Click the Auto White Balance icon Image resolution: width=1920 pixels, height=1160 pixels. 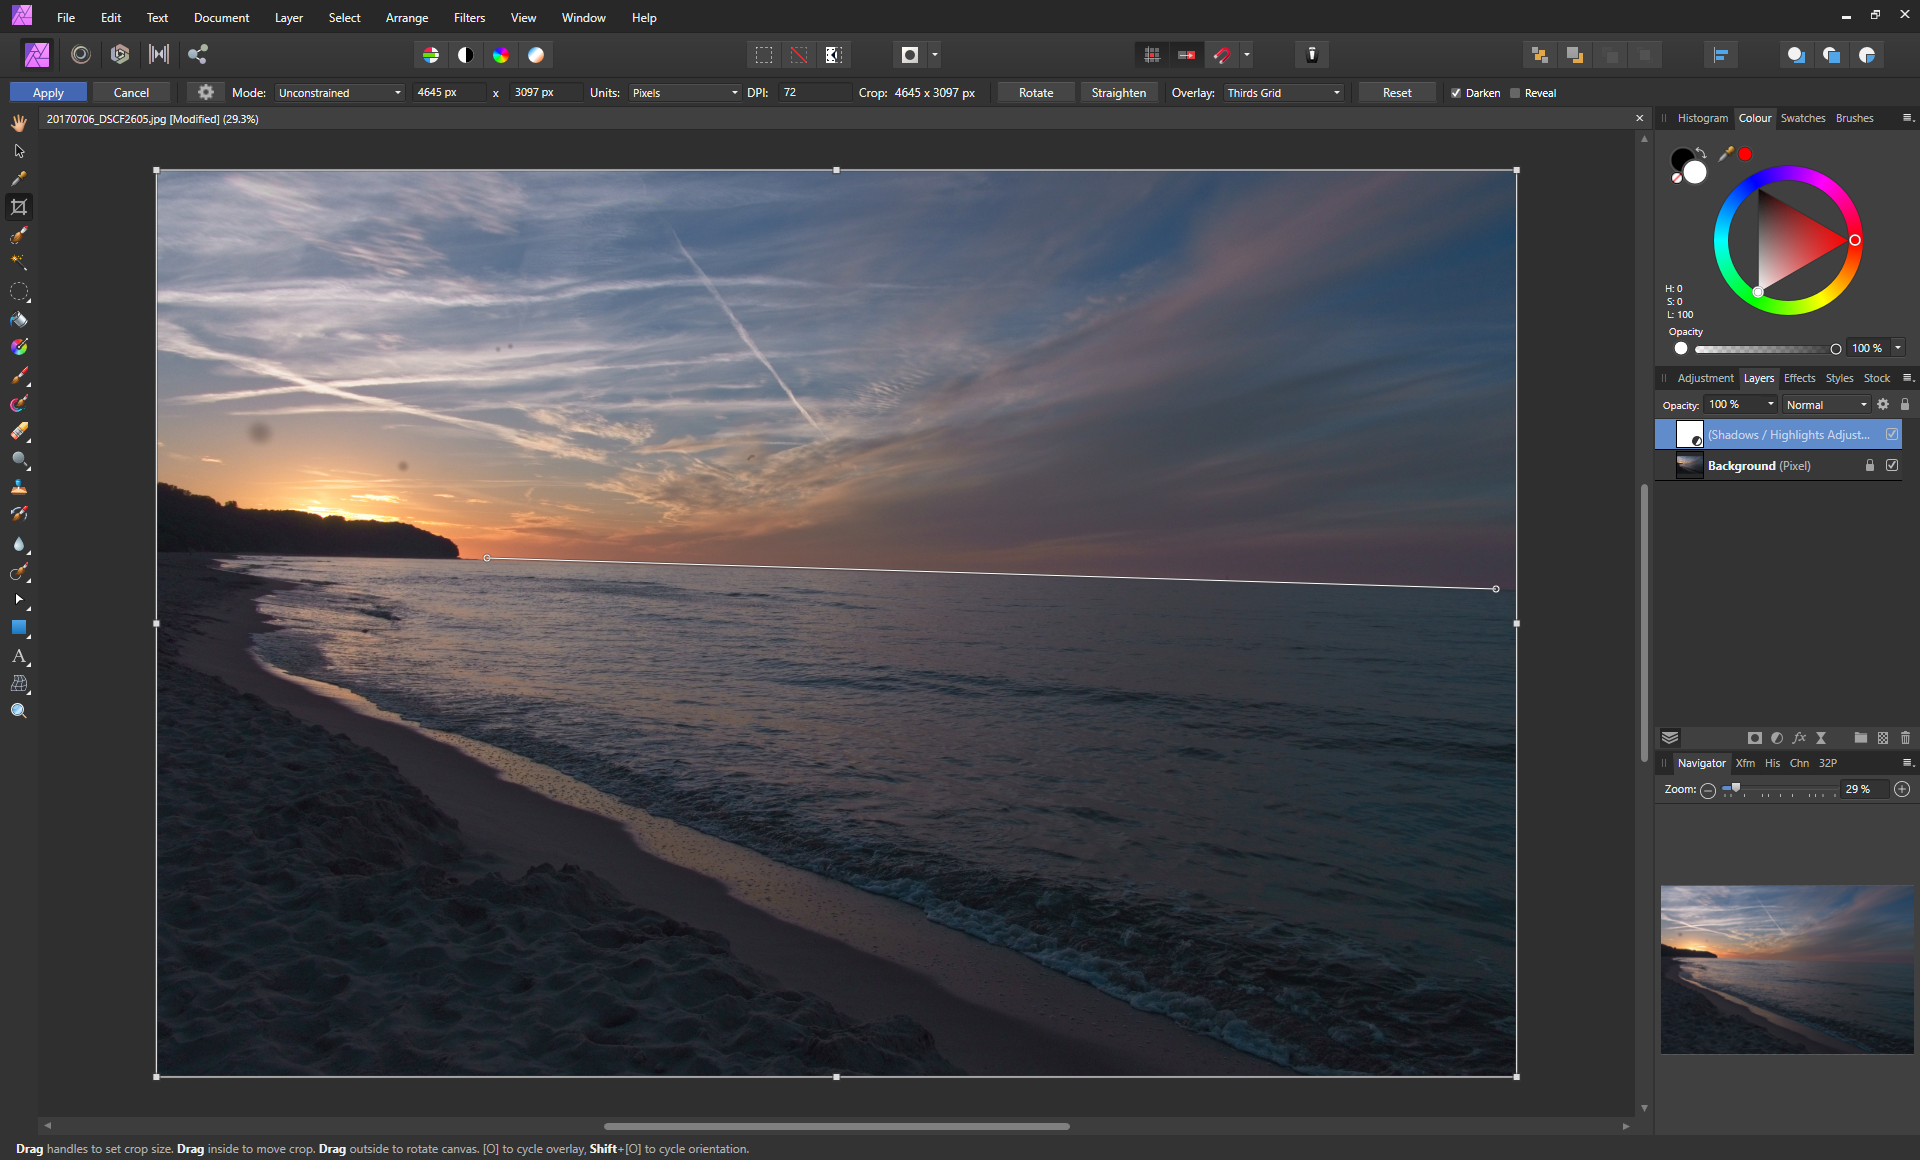coord(536,55)
